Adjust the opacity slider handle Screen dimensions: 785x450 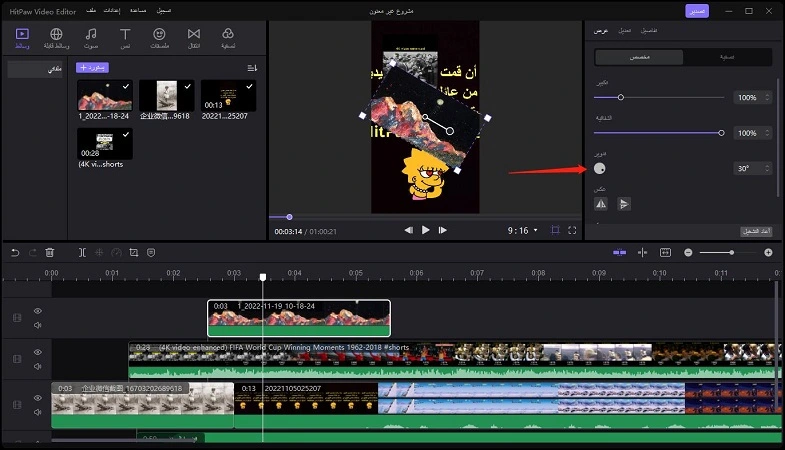pos(721,133)
